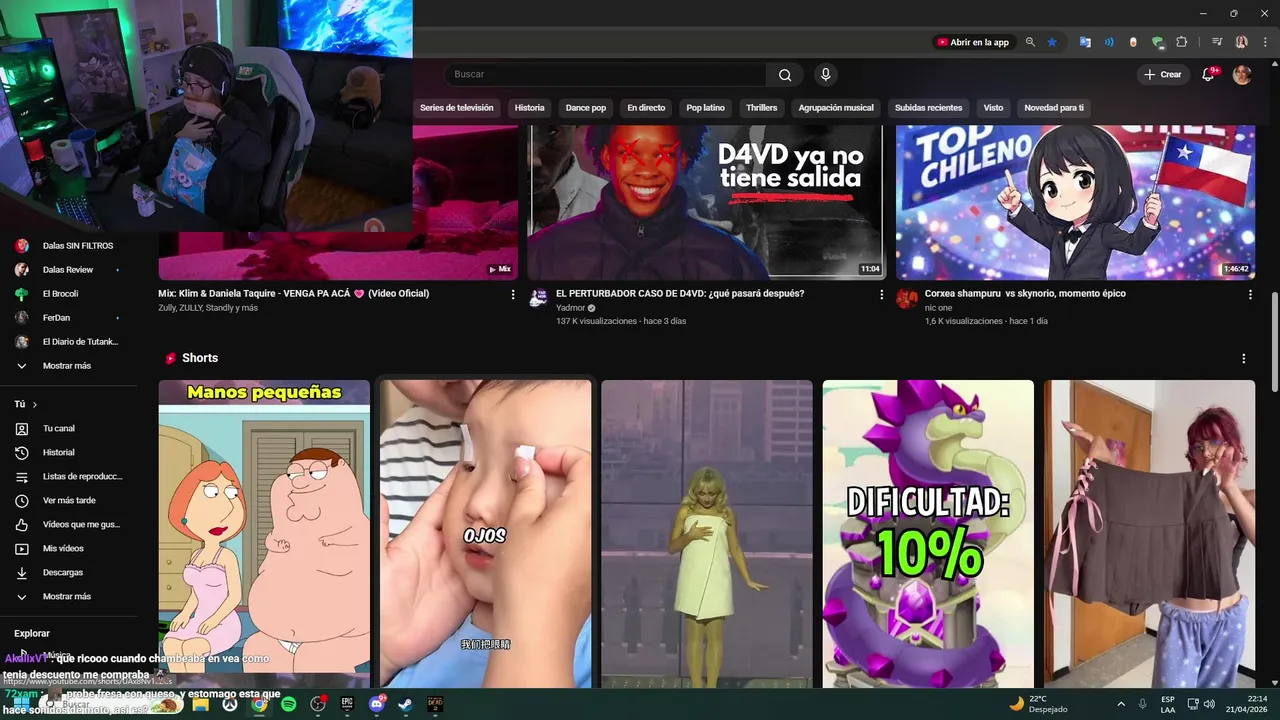Screen dimensions: 1280x720
Task: Open the DIFICULTAD 10% Short
Action: (x=928, y=533)
